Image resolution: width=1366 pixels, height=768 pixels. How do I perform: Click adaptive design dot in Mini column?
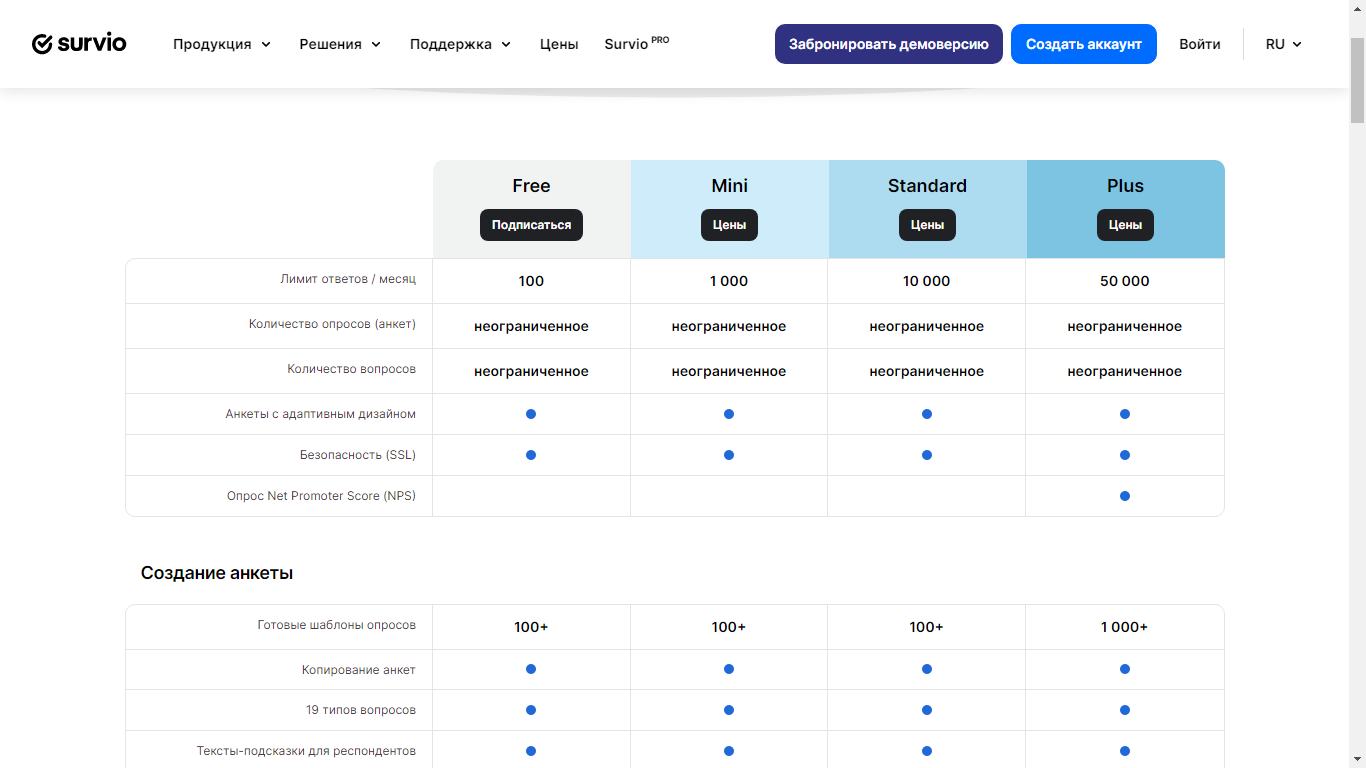729,414
